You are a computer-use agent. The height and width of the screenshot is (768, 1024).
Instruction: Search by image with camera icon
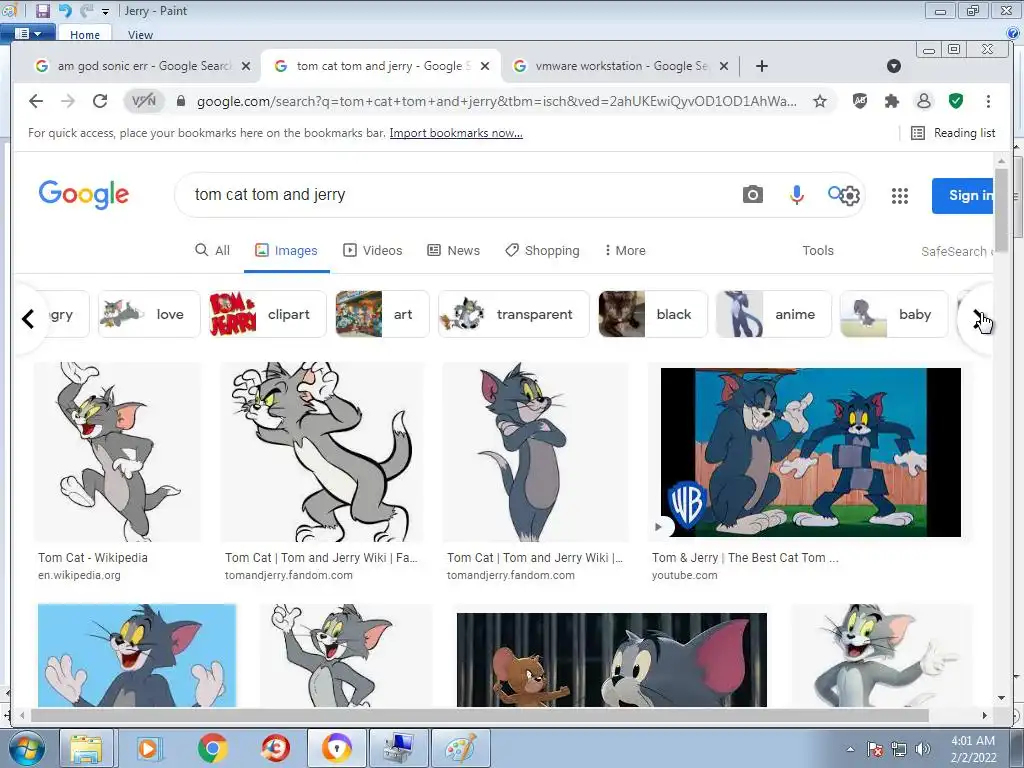click(752, 195)
